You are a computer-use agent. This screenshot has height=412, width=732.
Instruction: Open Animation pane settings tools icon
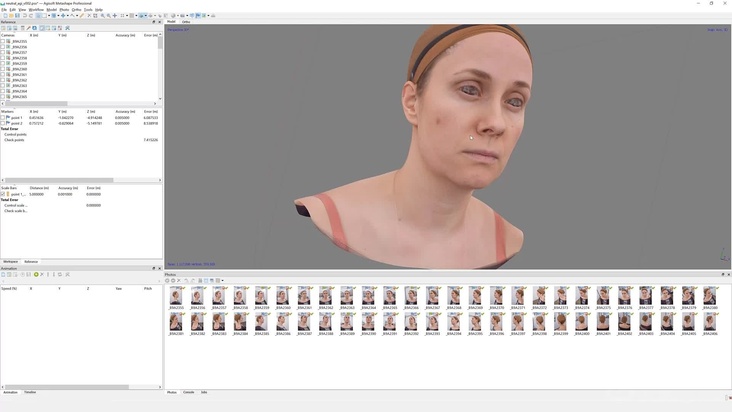(x=67, y=274)
